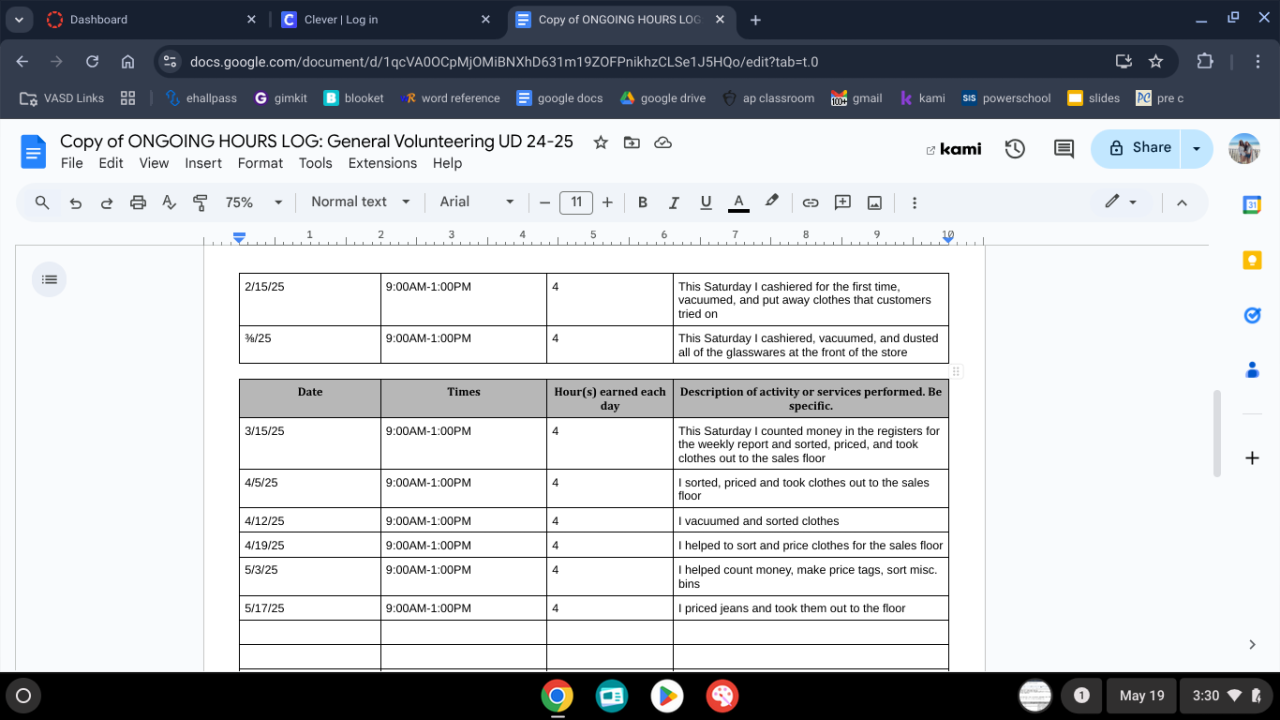Star this document
This screenshot has width=1280, height=720.
(x=601, y=143)
